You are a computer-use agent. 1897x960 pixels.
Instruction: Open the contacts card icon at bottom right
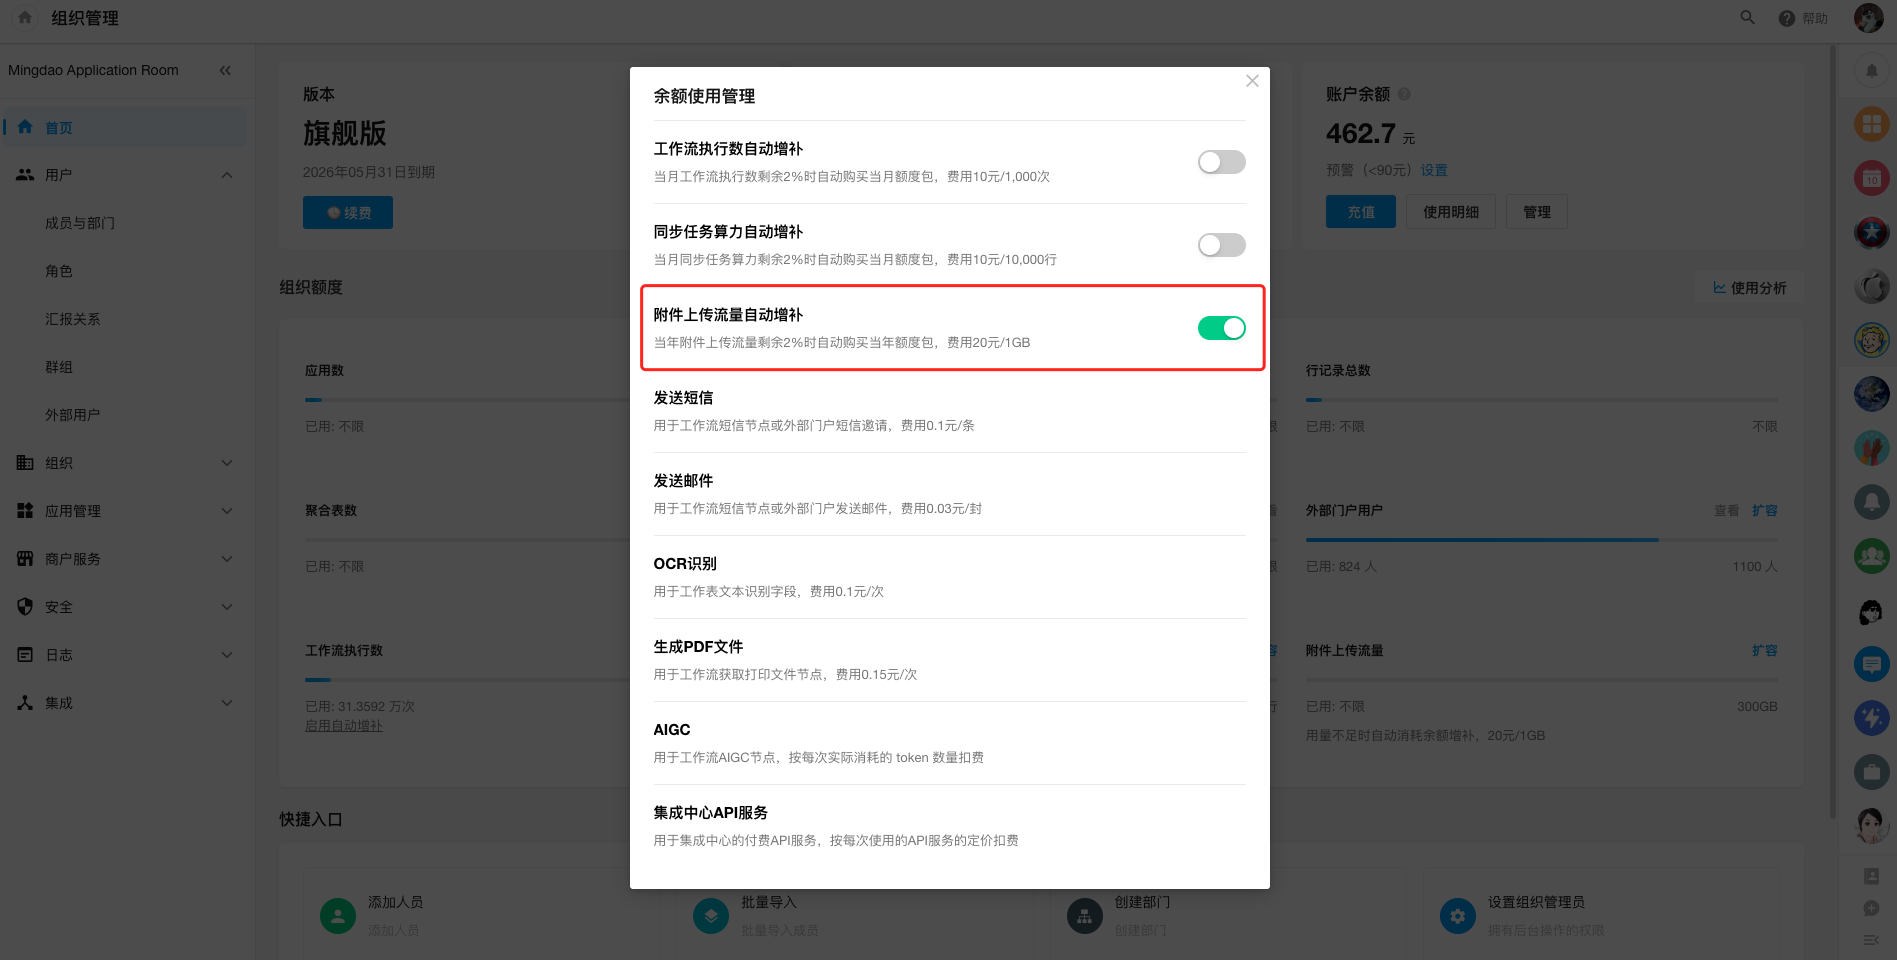point(1872,876)
